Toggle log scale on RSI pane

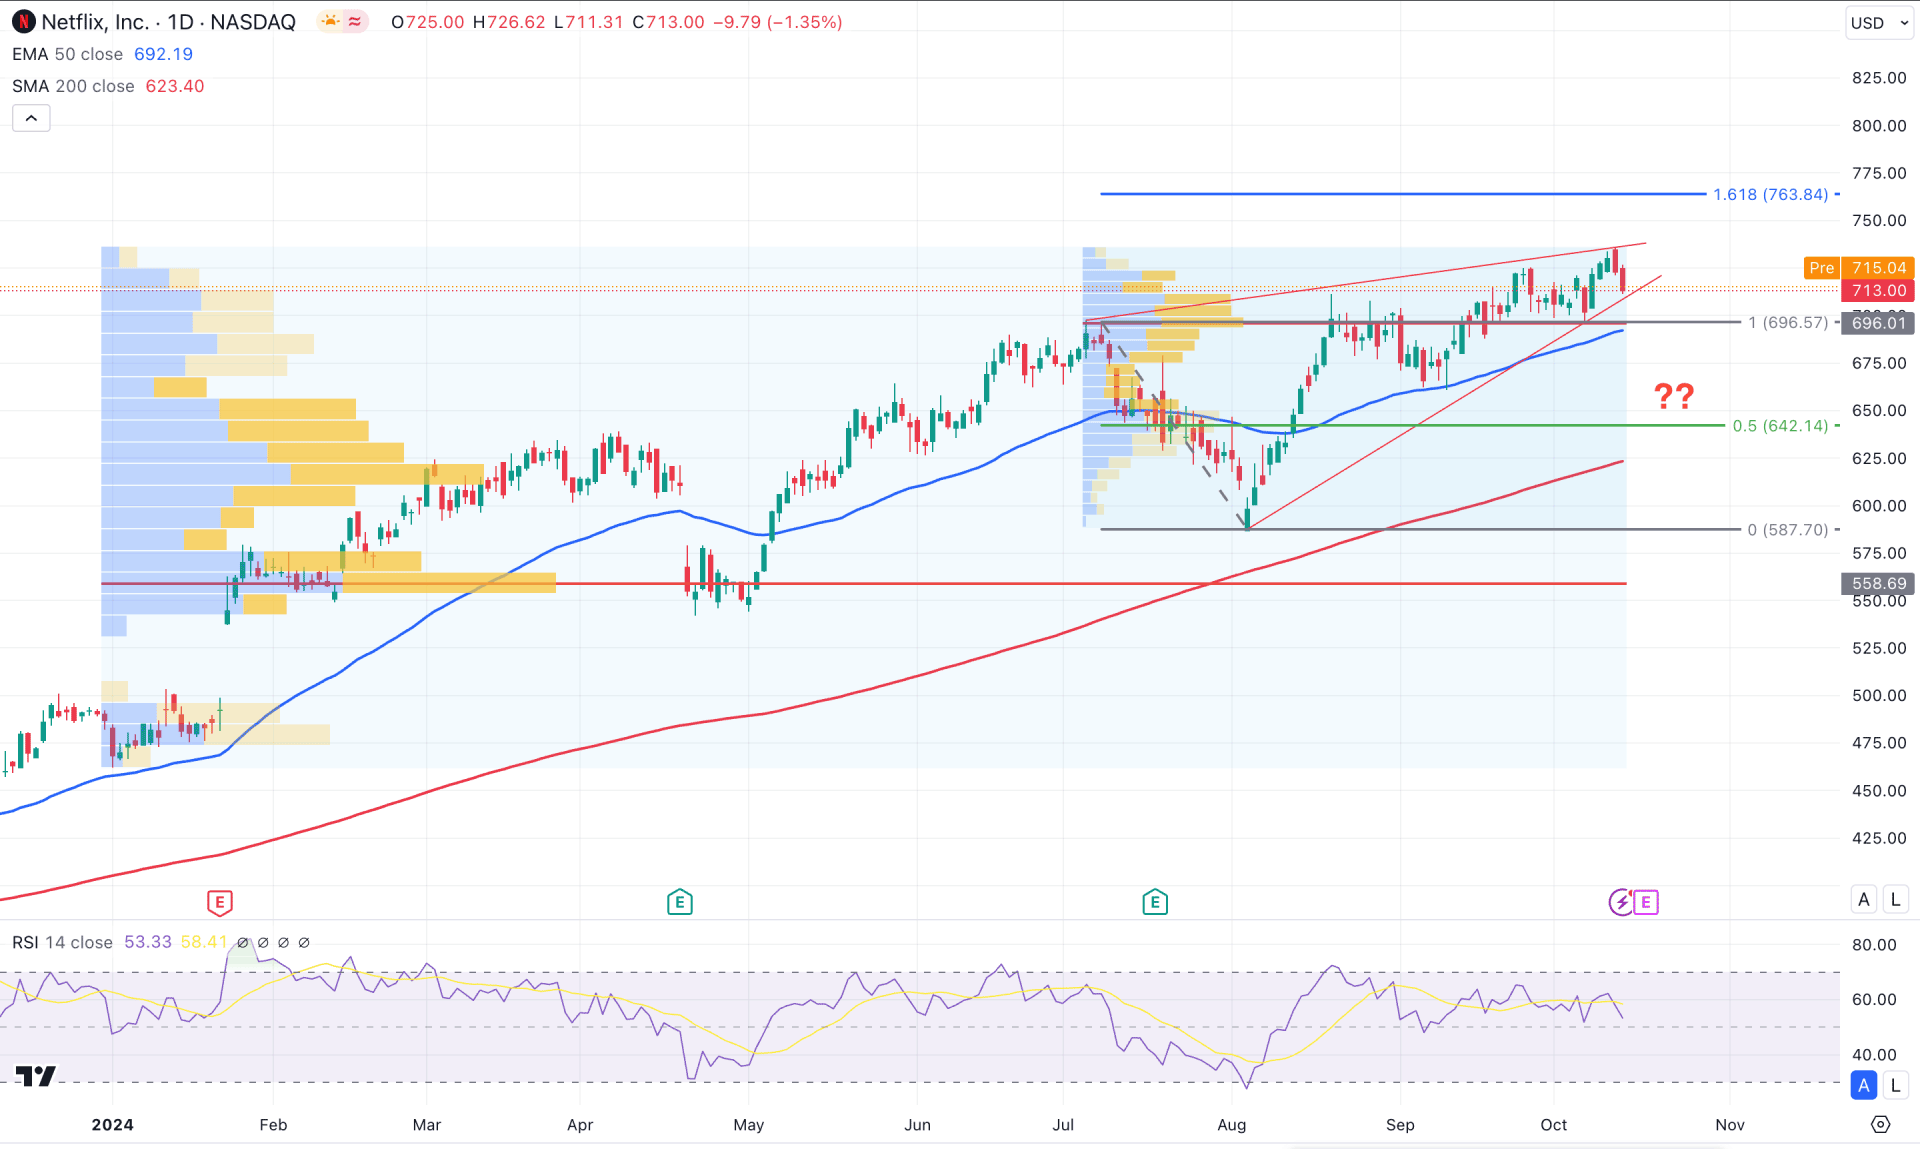point(1895,1085)
